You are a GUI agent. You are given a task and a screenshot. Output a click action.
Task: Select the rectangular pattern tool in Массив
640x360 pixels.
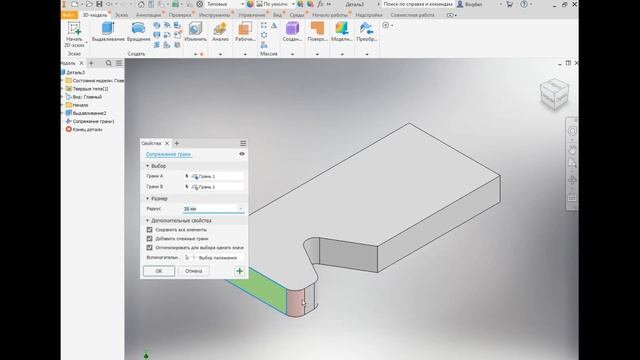(x=264, y=25)
